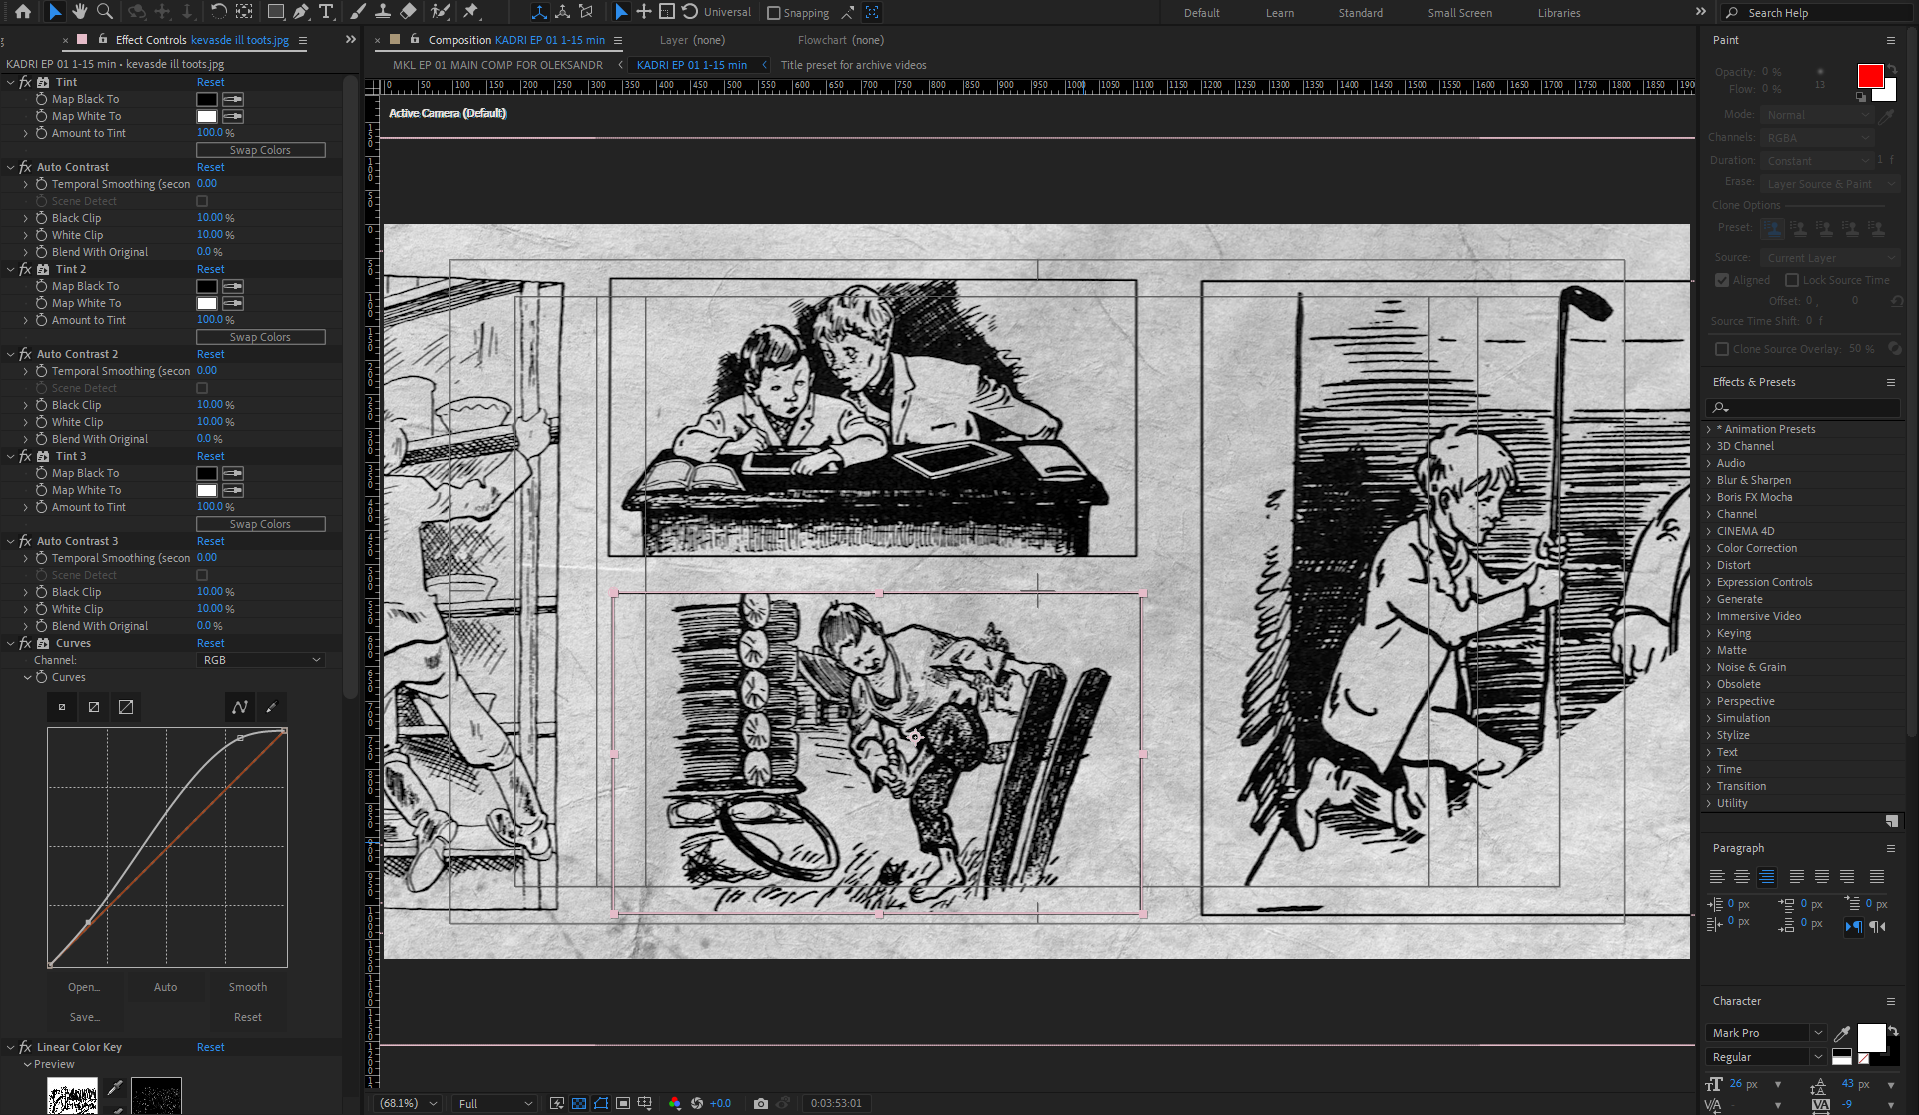The image size is (1919, 1115).
Task: Click the red foreground color swatch
Action: 1870,76
